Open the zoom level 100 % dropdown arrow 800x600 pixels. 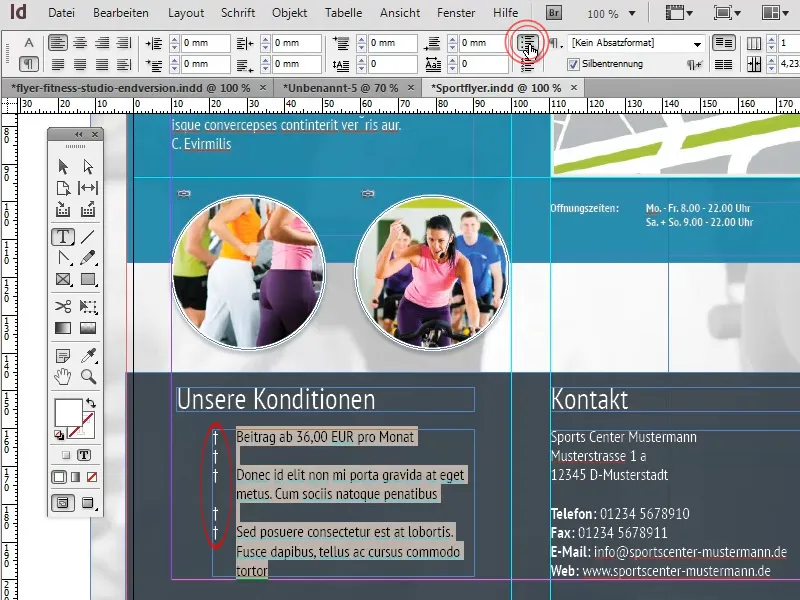pos(632,13)
